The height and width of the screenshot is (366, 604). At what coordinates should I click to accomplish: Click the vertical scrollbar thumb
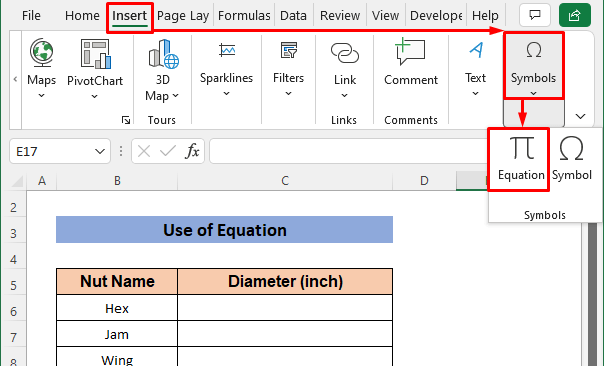(593, 293)
